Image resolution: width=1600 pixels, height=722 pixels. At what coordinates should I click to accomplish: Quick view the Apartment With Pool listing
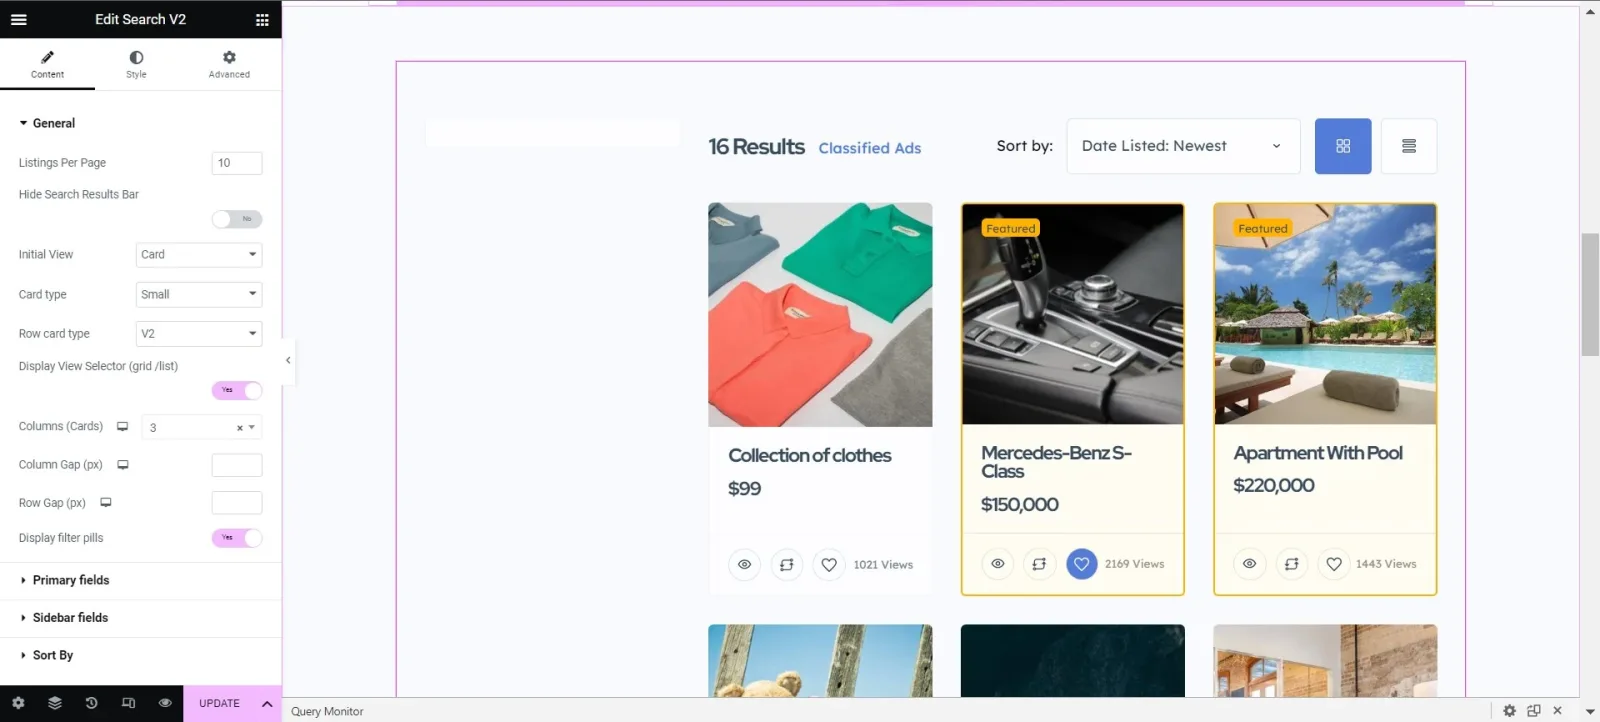[x=1250, y=564]
